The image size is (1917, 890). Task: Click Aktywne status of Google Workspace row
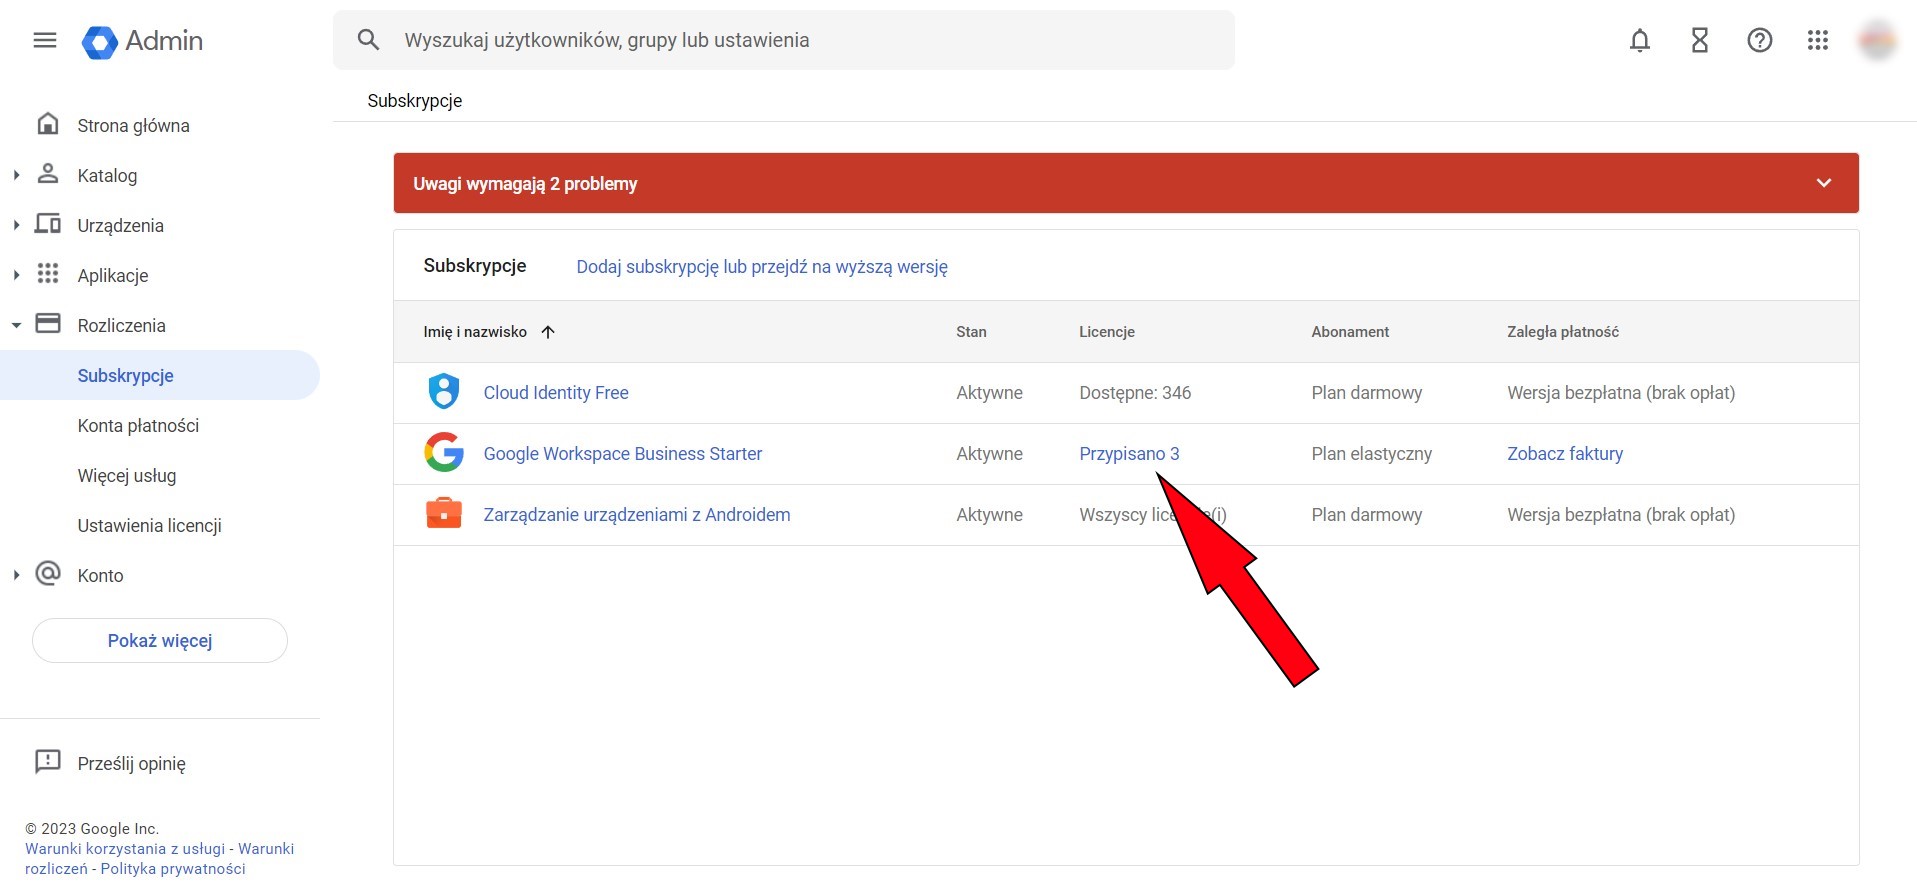click(989, 454)
